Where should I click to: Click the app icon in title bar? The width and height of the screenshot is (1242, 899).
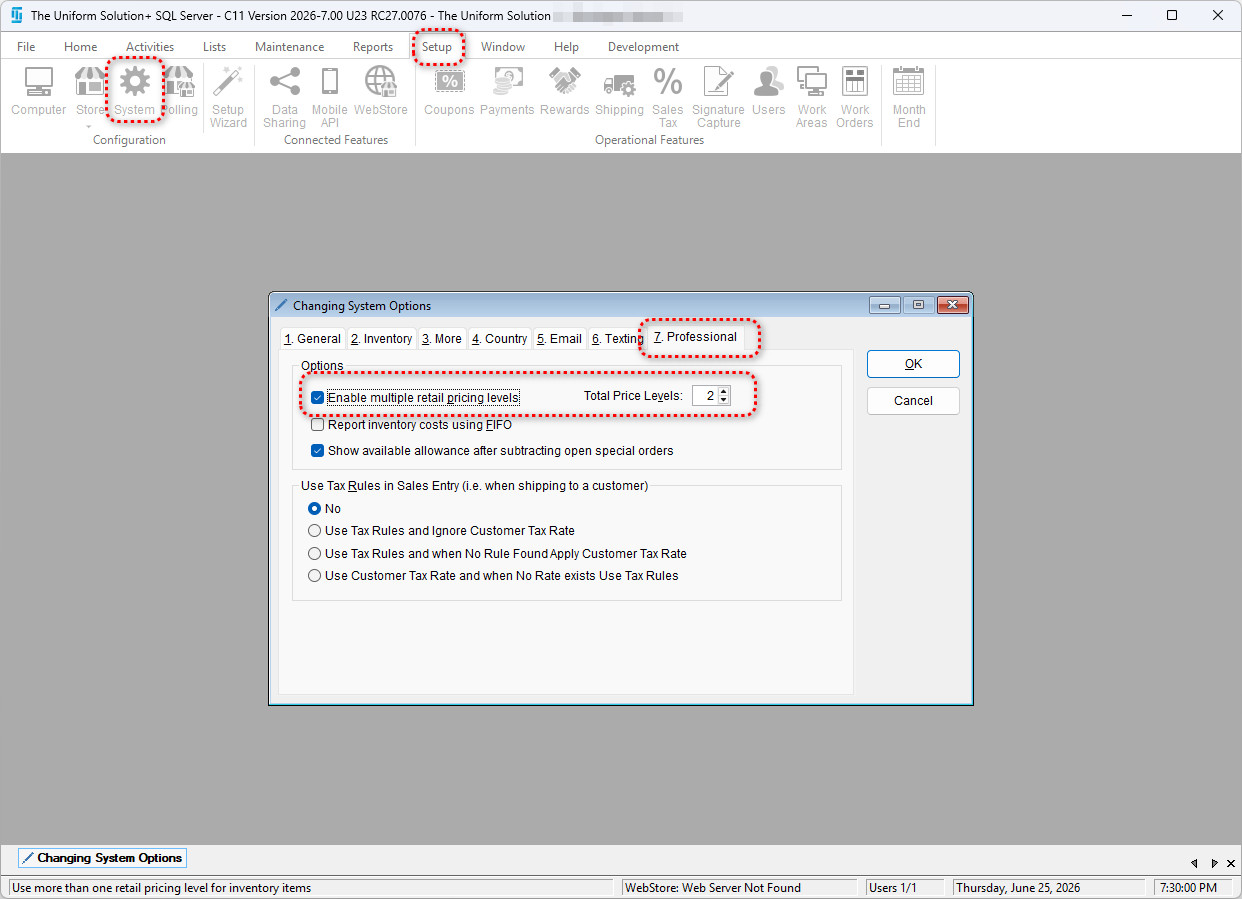(x=16, y=15)
